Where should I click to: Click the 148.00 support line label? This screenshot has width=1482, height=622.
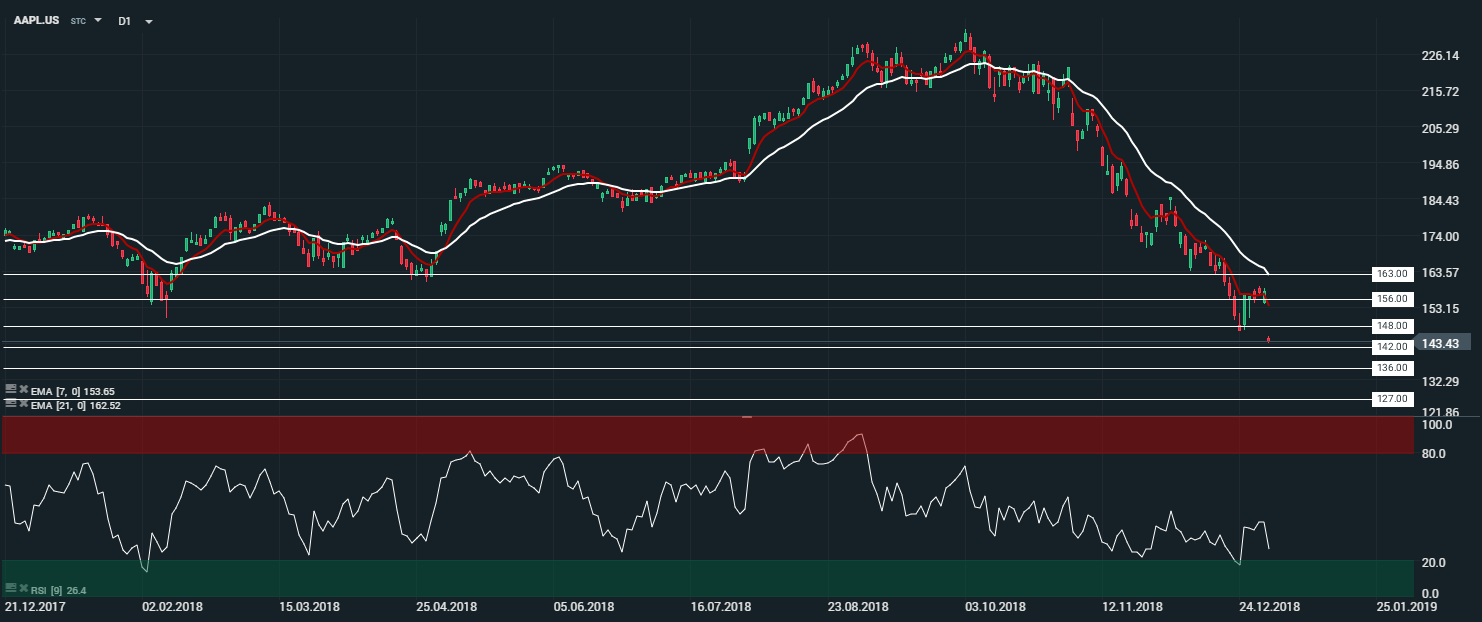coord(1393,326)
